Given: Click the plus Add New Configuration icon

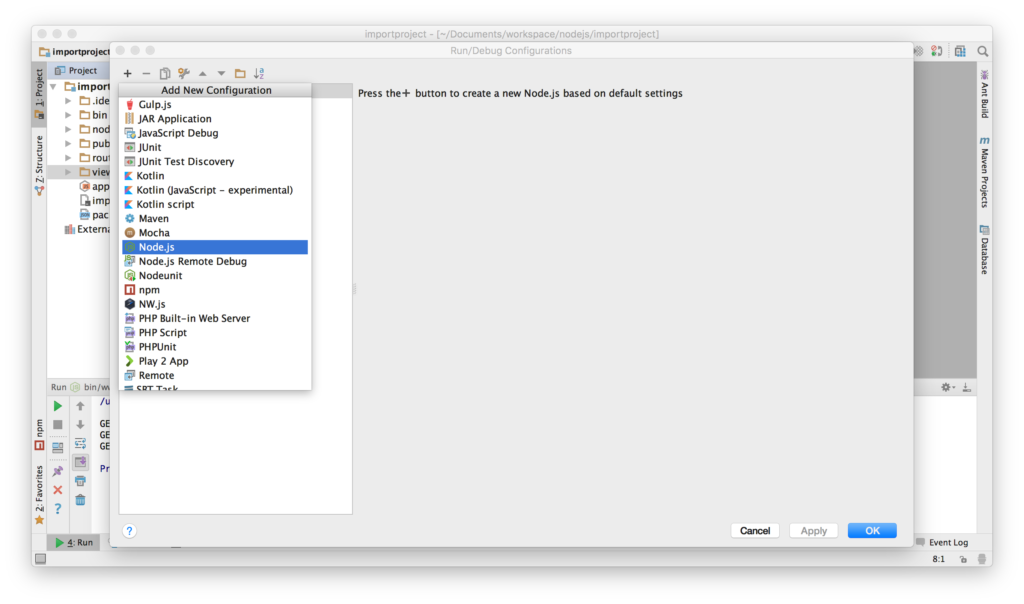Looking at the screenshot, I should coord(127,73).
